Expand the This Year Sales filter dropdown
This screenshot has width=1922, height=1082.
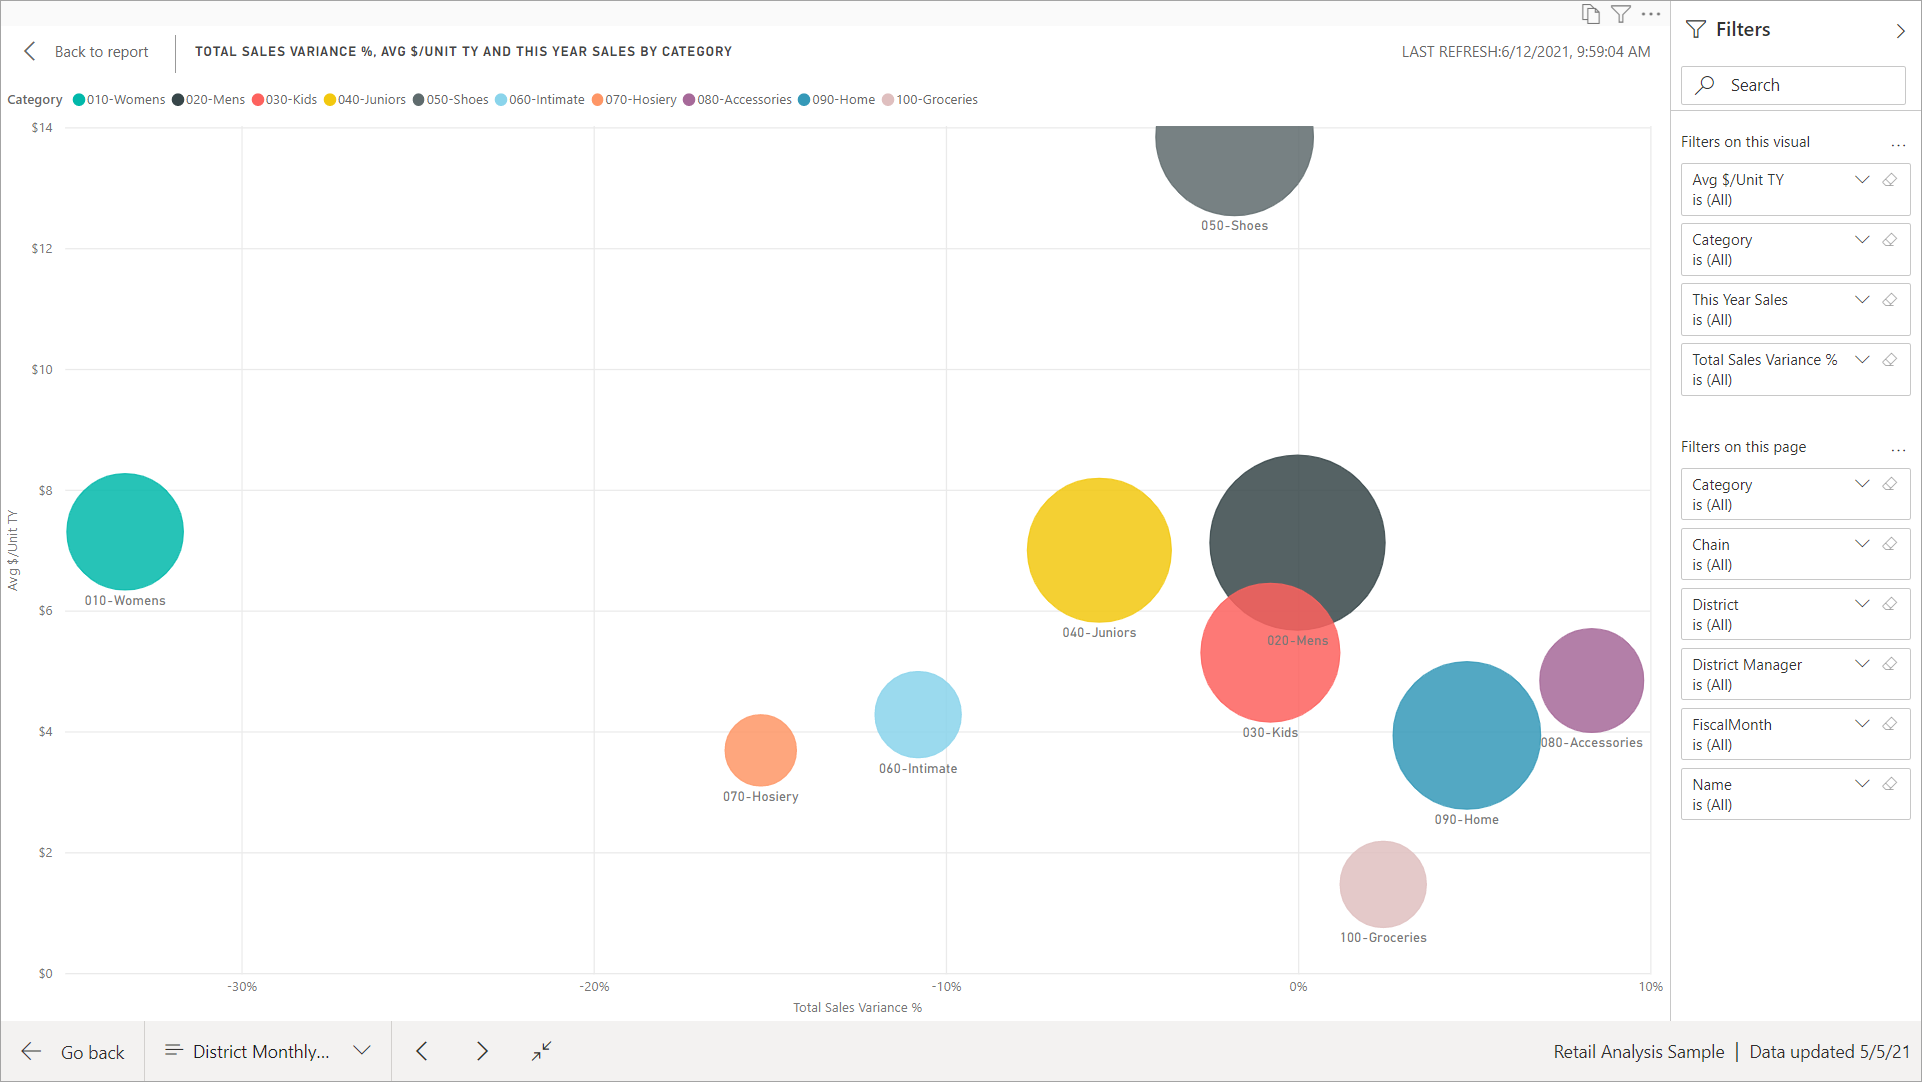[x=1863, y=300]
